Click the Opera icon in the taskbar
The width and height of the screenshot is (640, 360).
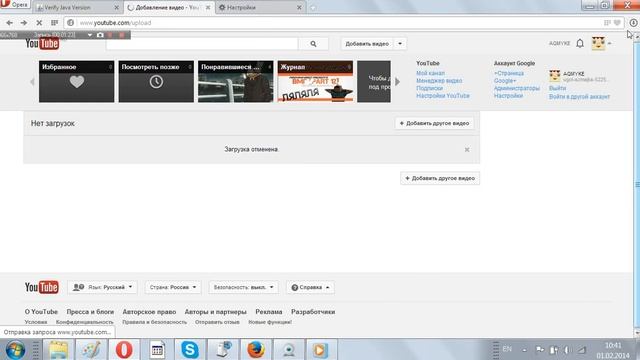tap(124, 350)
